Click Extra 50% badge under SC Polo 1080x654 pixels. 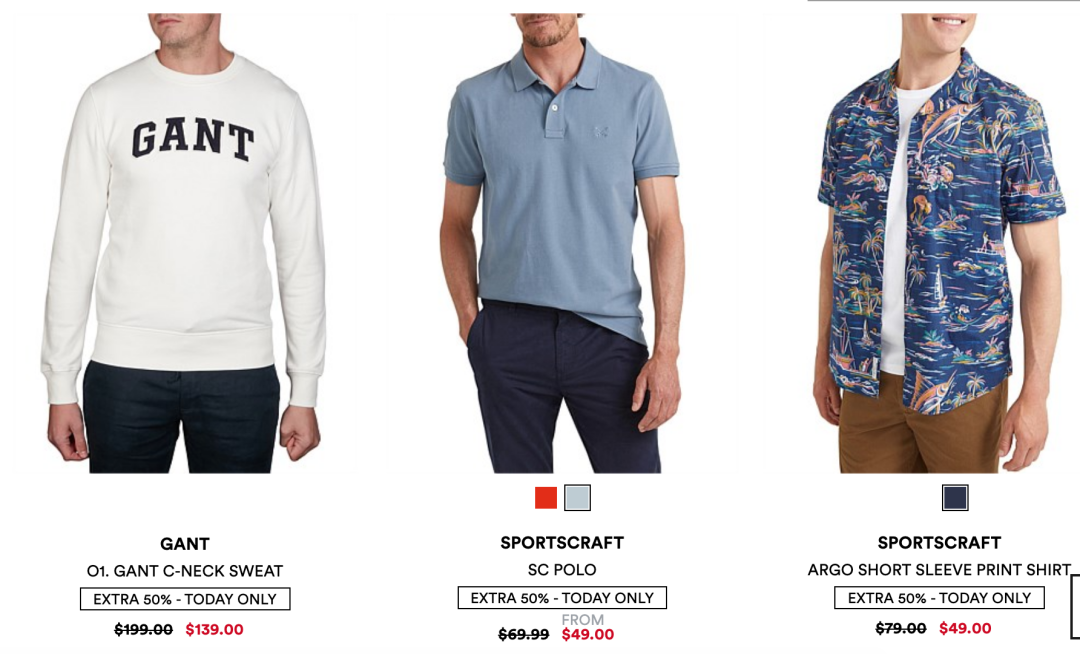pos(562,598)
